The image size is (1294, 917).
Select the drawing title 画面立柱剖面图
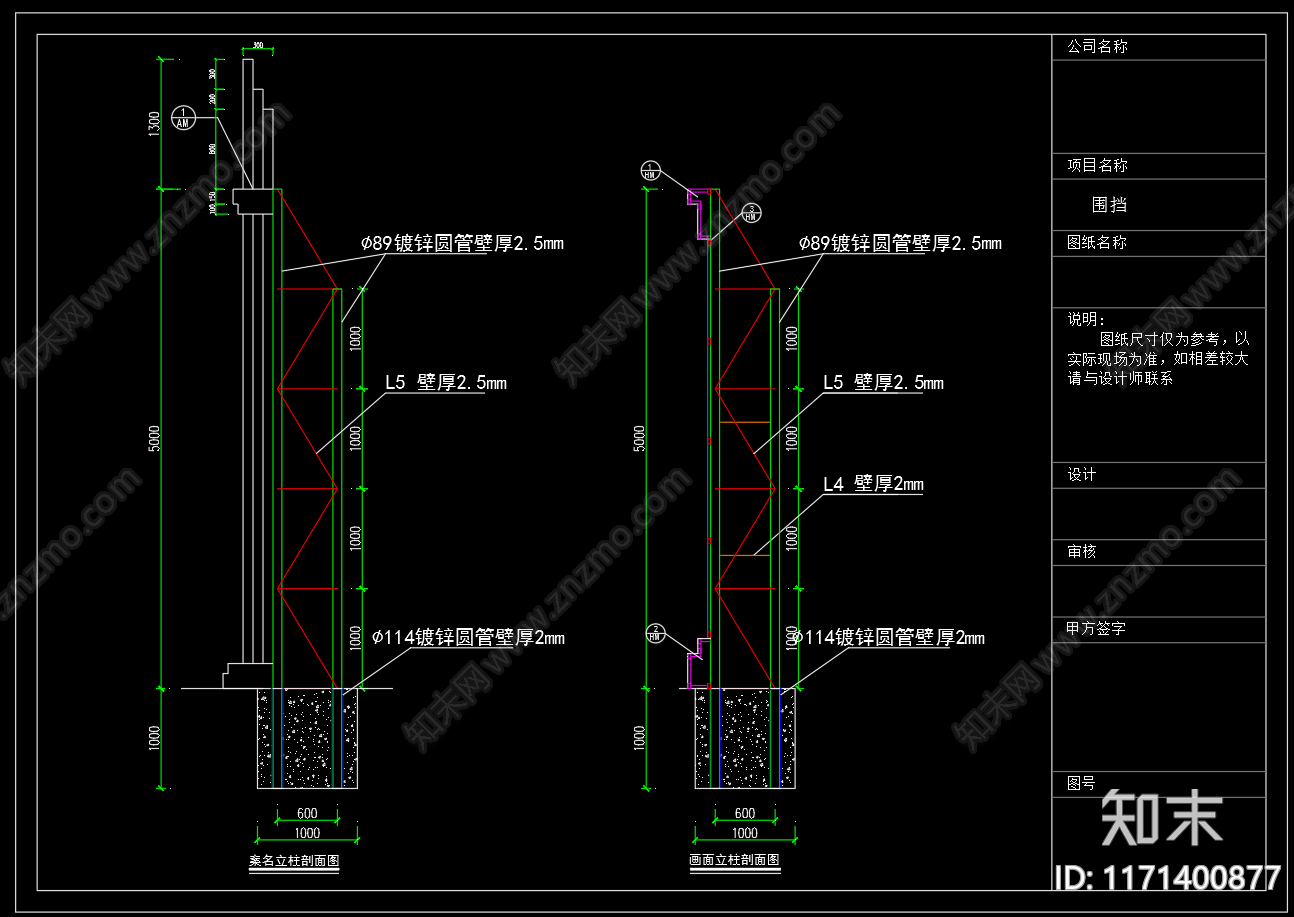tap(735, 860)
